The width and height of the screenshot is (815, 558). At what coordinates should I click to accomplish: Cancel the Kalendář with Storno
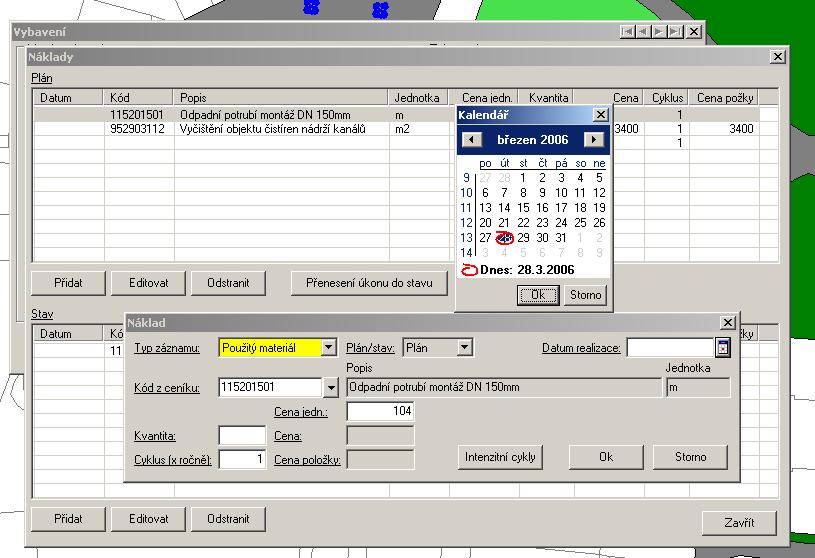pos(585,295)
